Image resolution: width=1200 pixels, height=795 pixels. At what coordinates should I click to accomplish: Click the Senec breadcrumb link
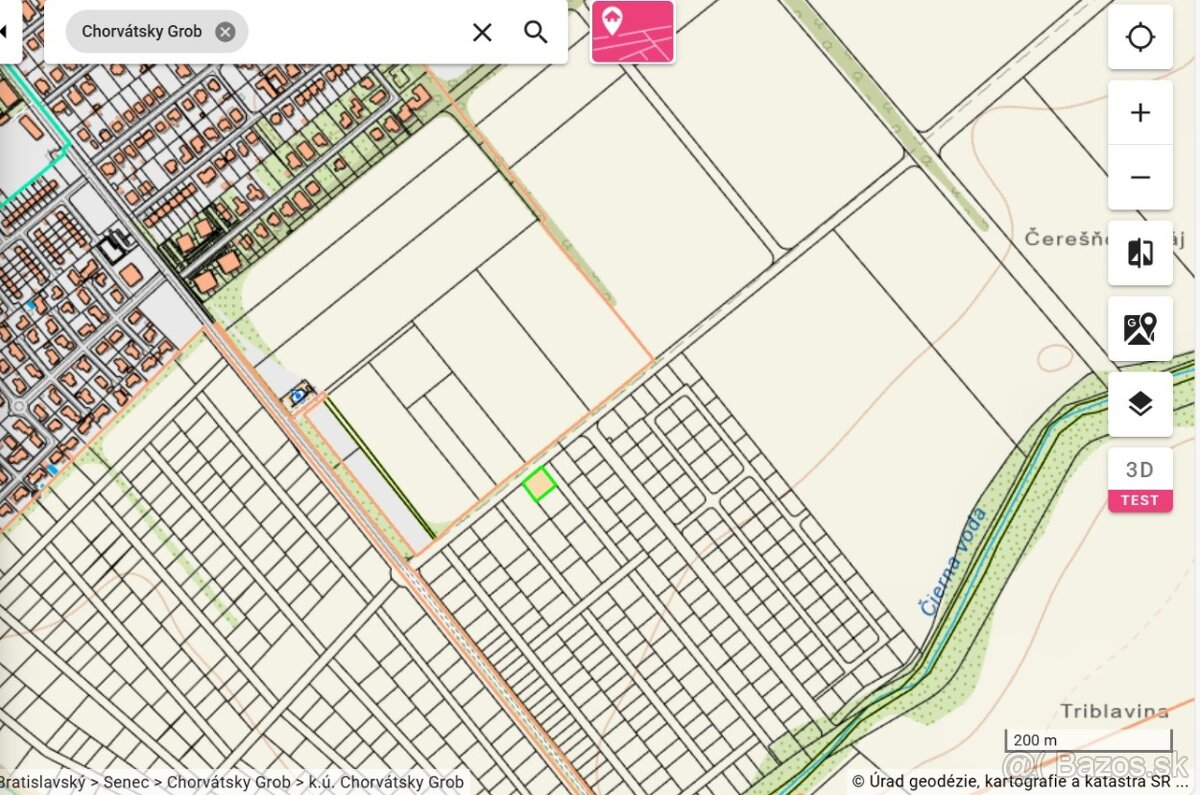click(x=126, y=782)
